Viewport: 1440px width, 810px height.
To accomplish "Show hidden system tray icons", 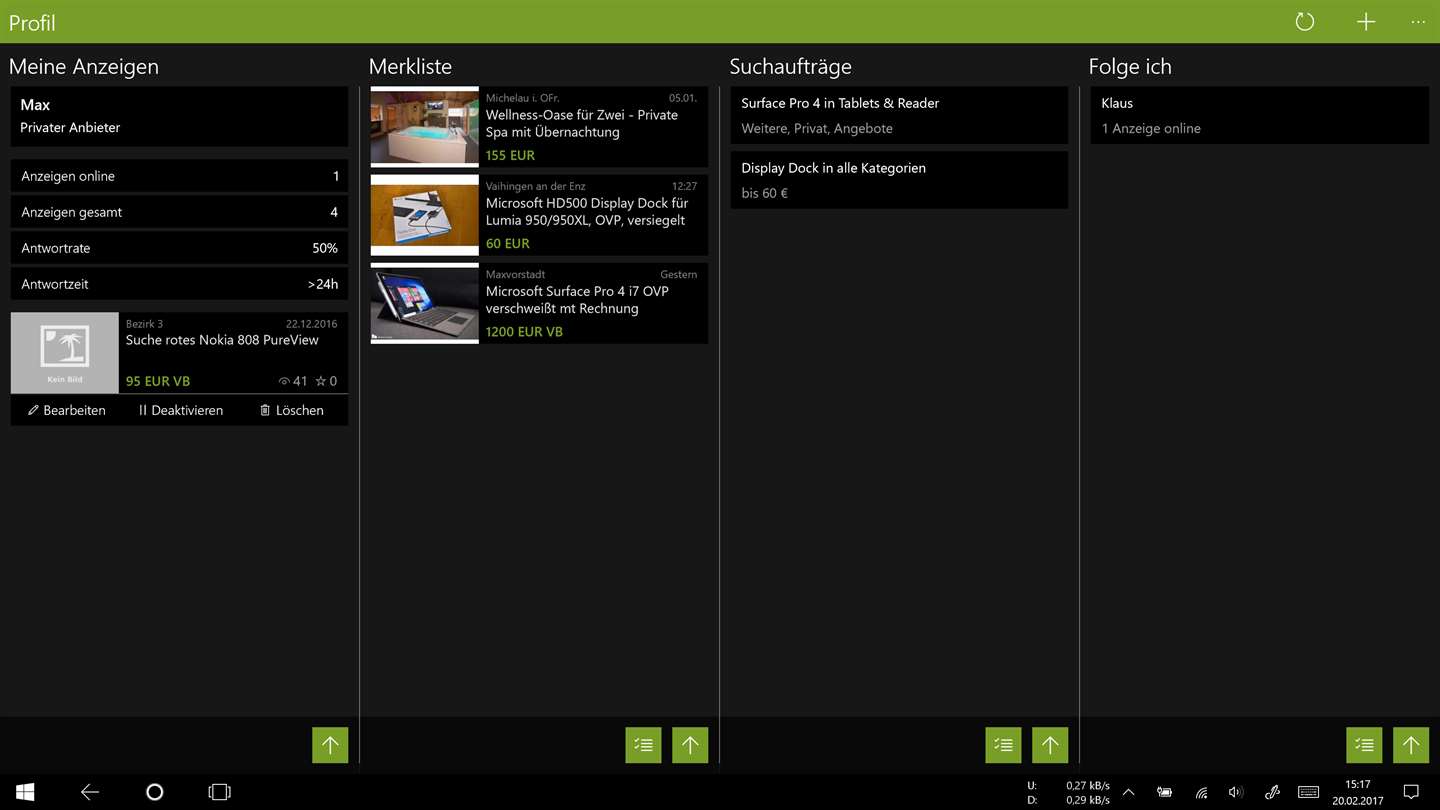I will [x=1128, y=792].
